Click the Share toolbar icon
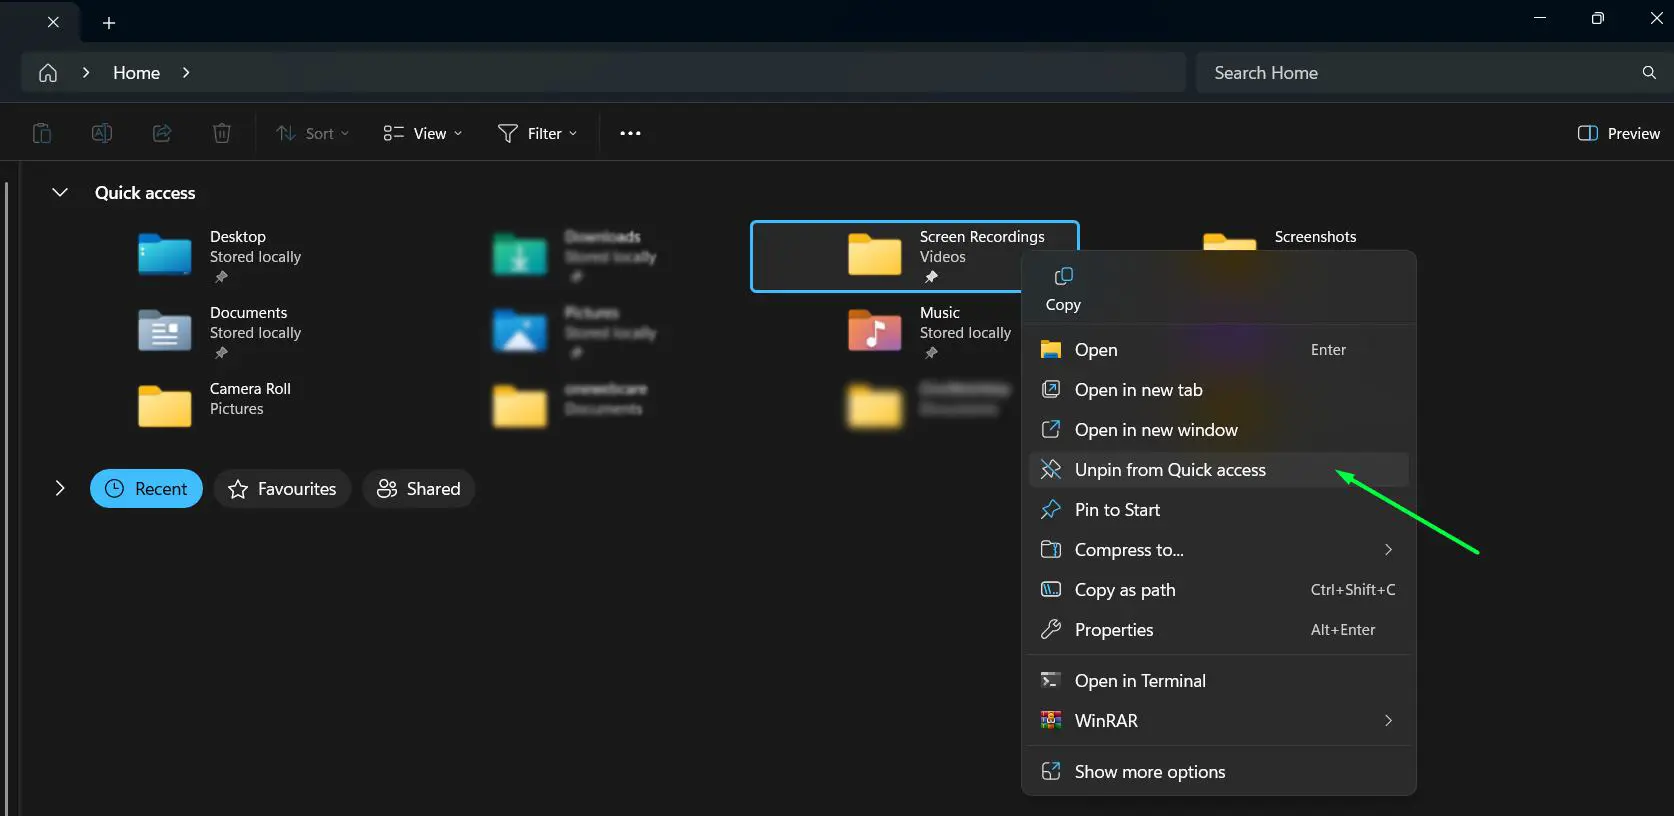The width and height of the screenshot is (1674, 816). click(x=162, y=133)
